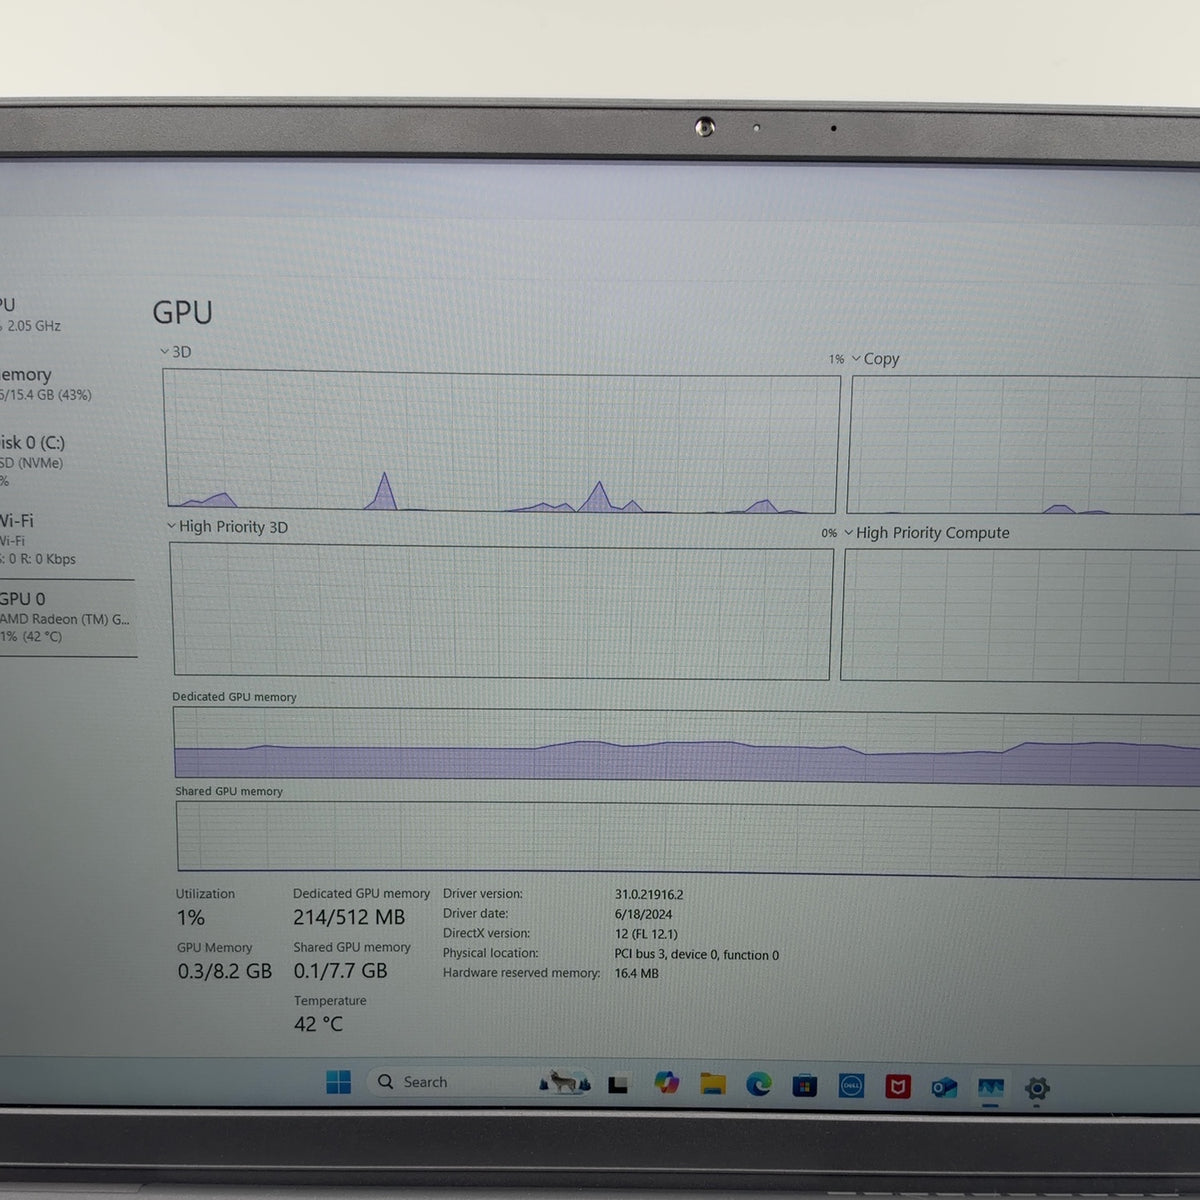The width and height of the screenshot is (1200, 1200).
Task: Click the 3D usage graph
Action: tap(502, 442)
